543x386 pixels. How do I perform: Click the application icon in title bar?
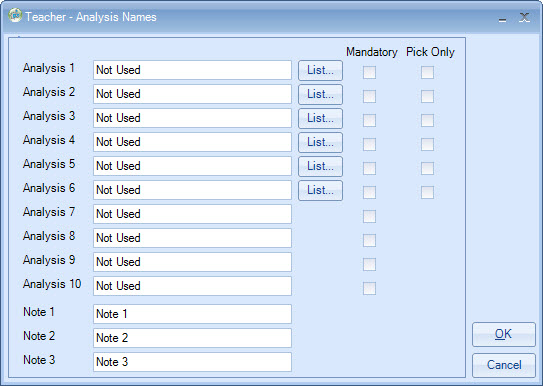15,16
